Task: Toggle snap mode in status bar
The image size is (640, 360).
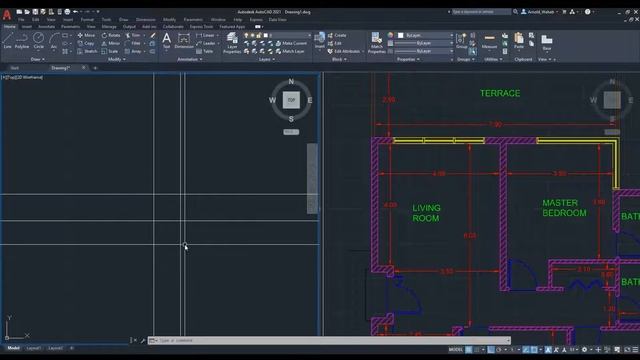Action: pyautogui.click(x=476, y=350)
